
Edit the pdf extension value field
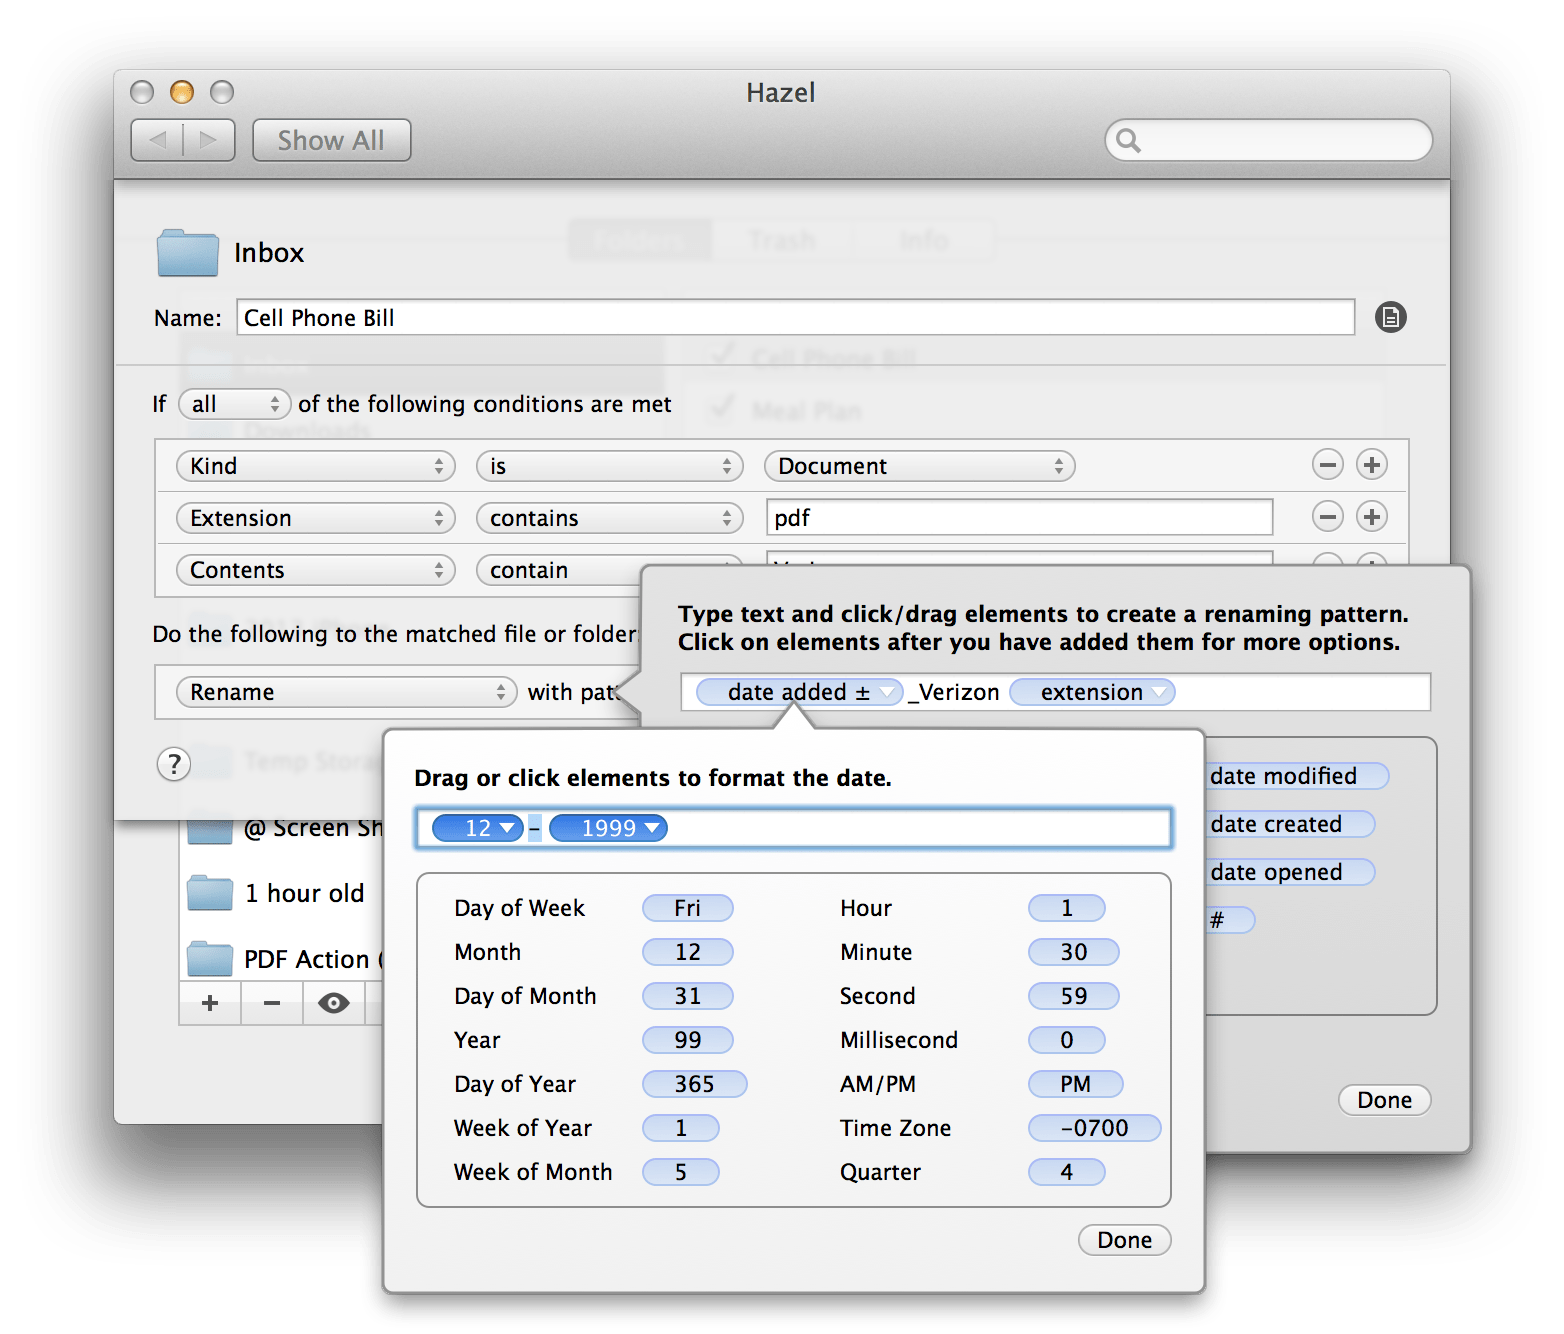coord(1019,518)
